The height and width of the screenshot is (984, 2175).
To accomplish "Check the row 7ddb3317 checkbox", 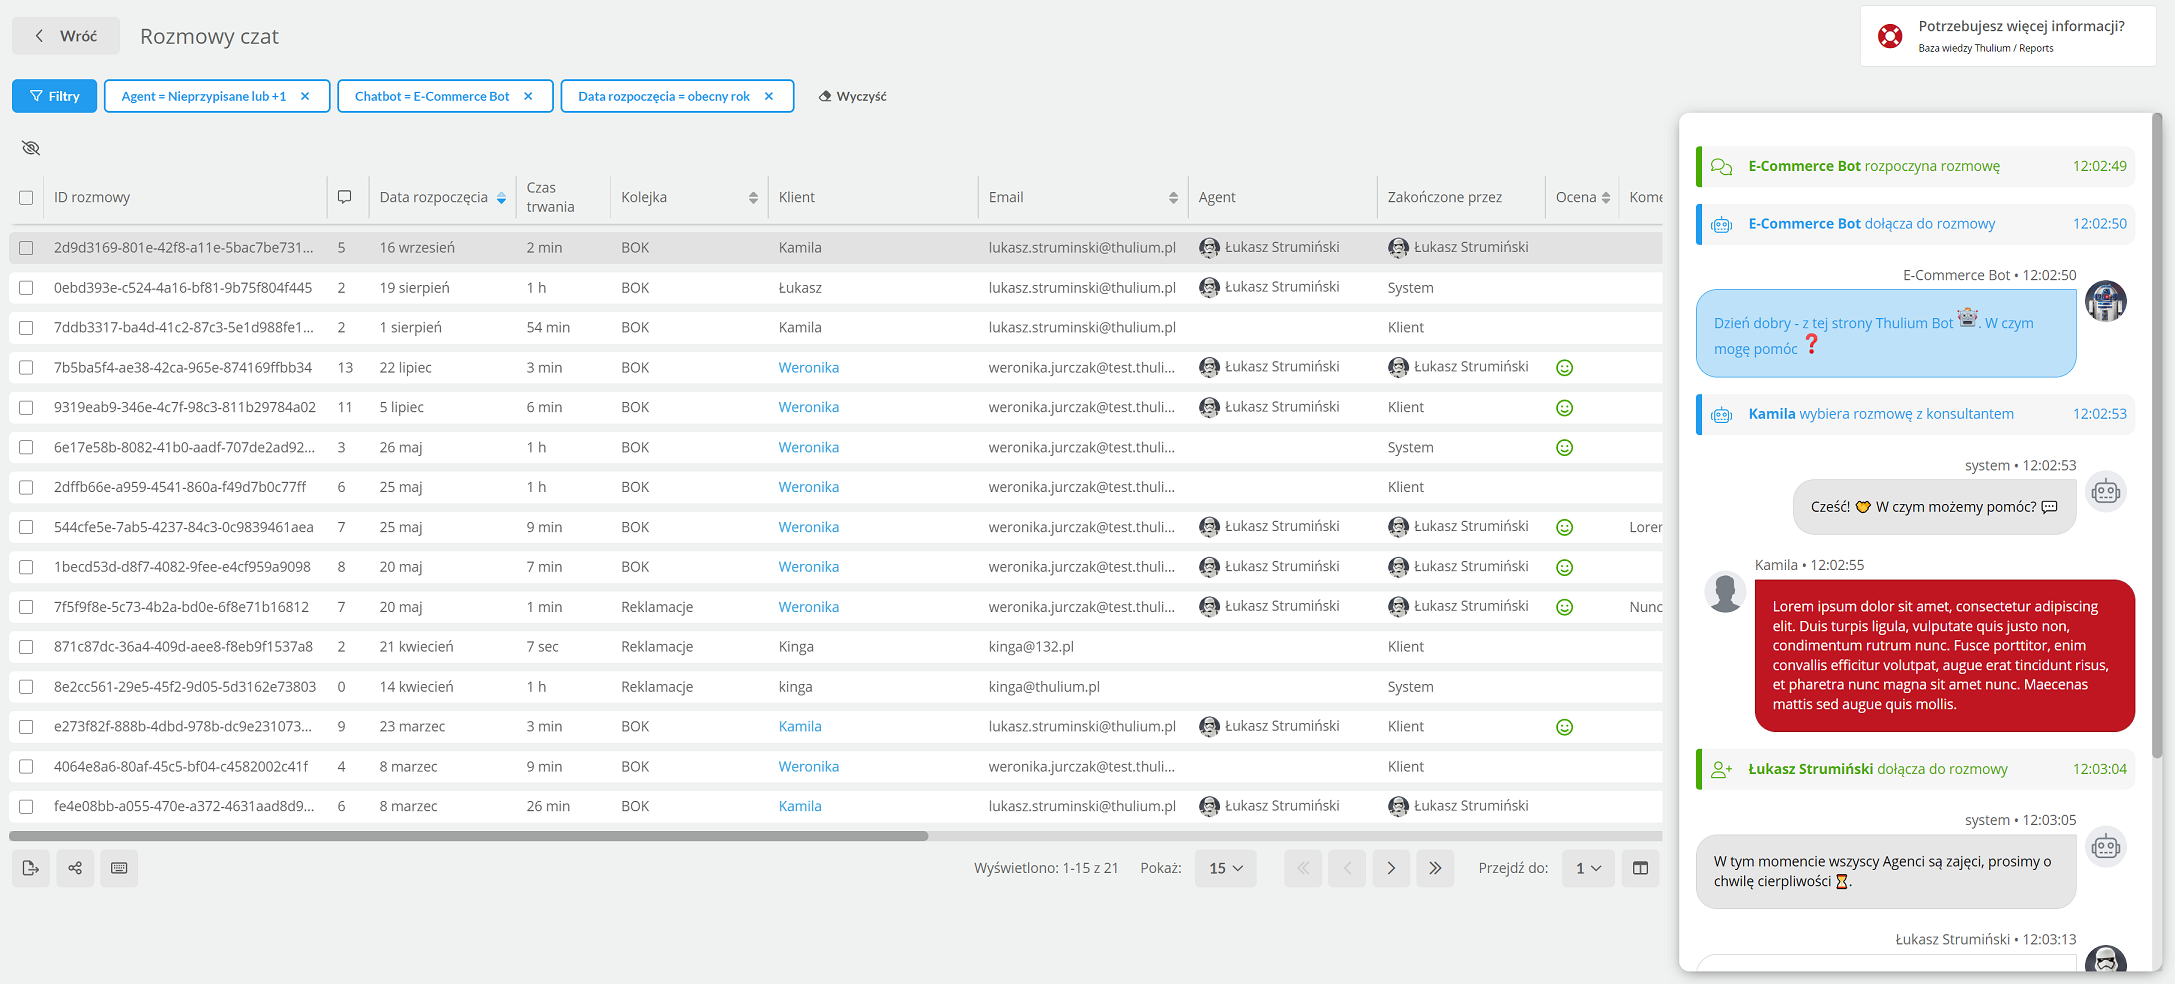I will (x=26, y=328).
